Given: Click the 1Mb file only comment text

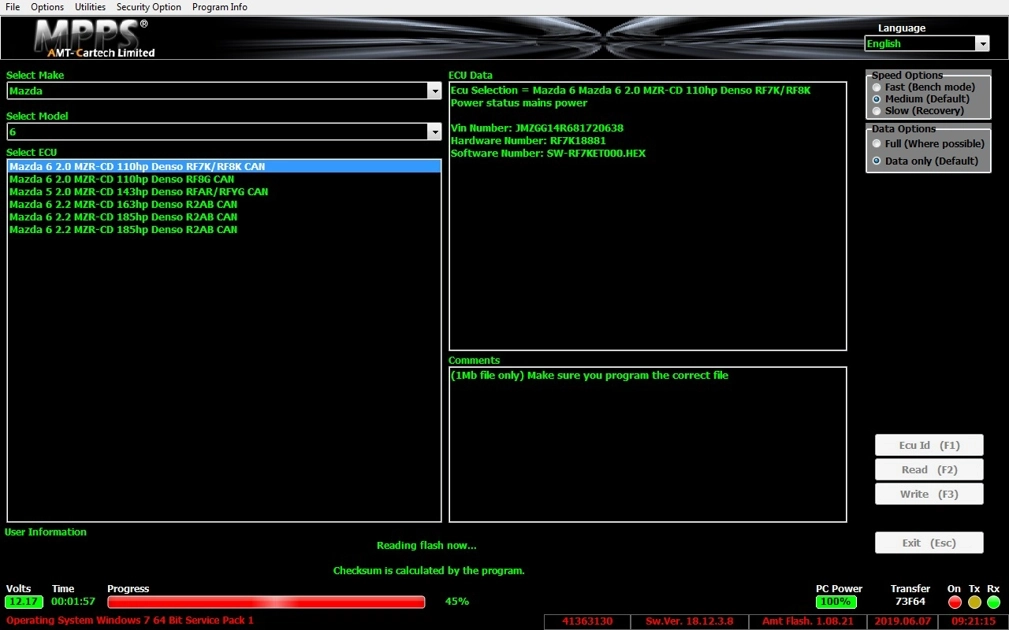Looking at the screenshot, I should (x=589, y=375).
